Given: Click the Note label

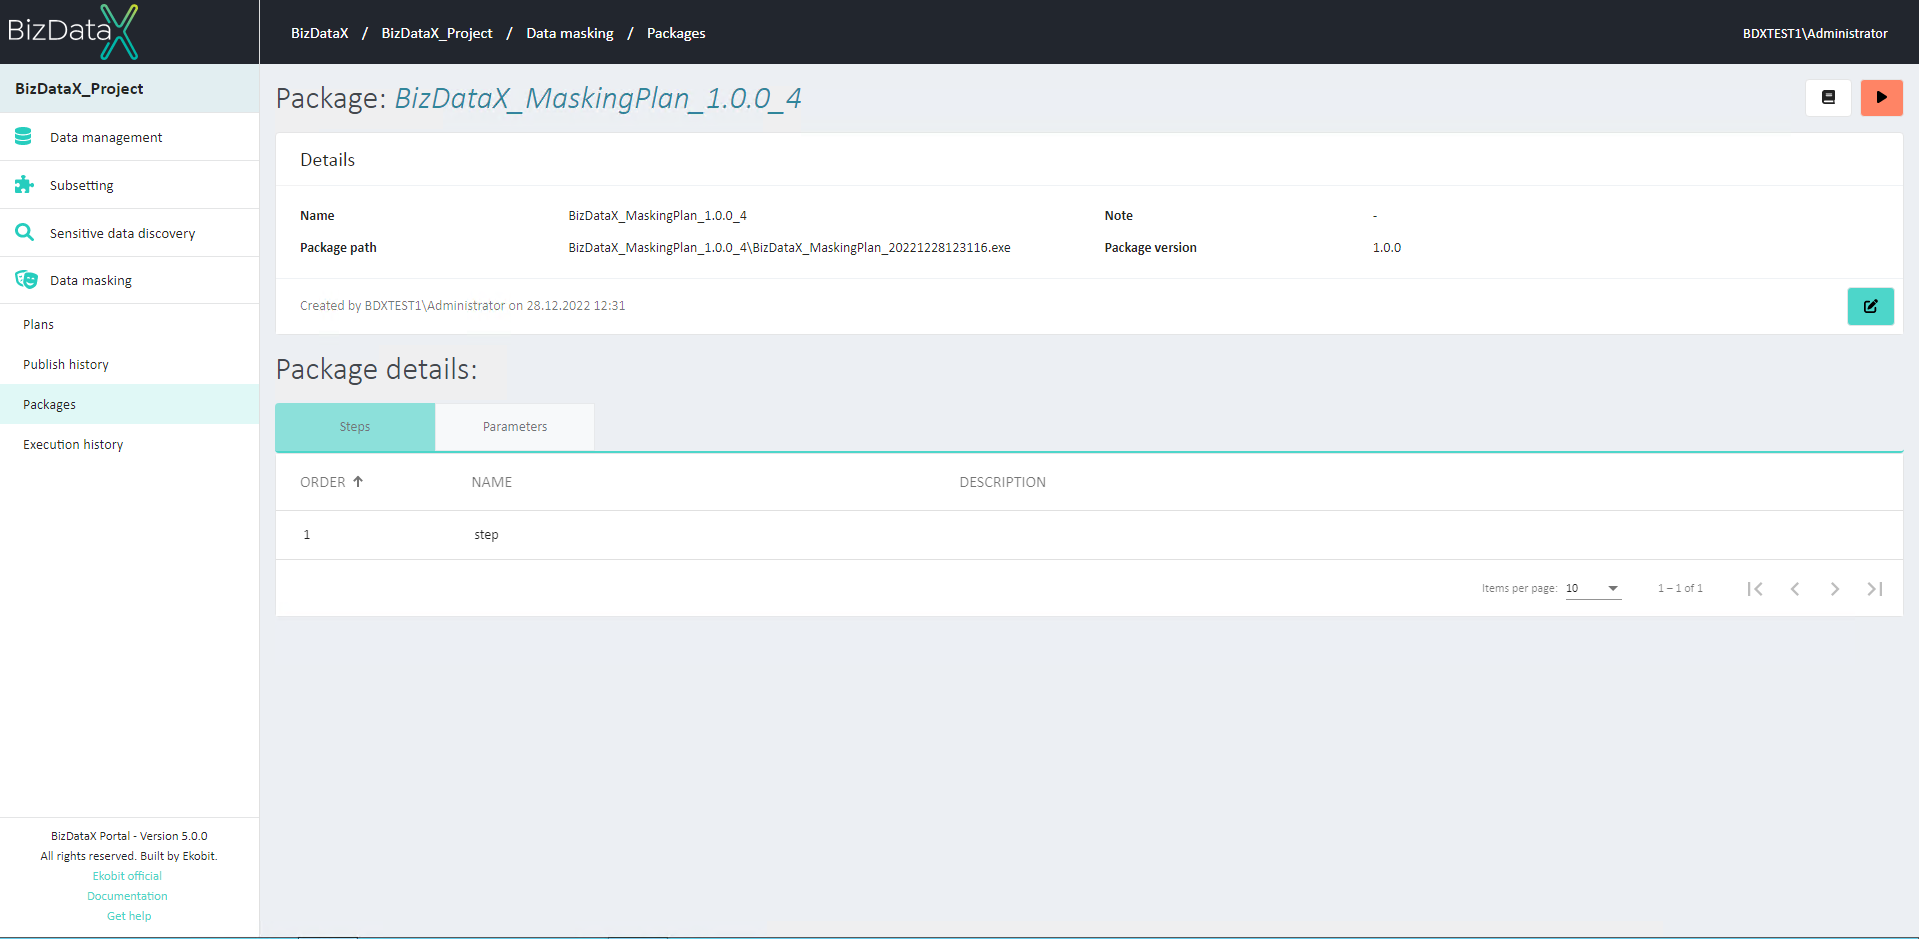Looking at the screenshot, I should [x=1118, y=216].
